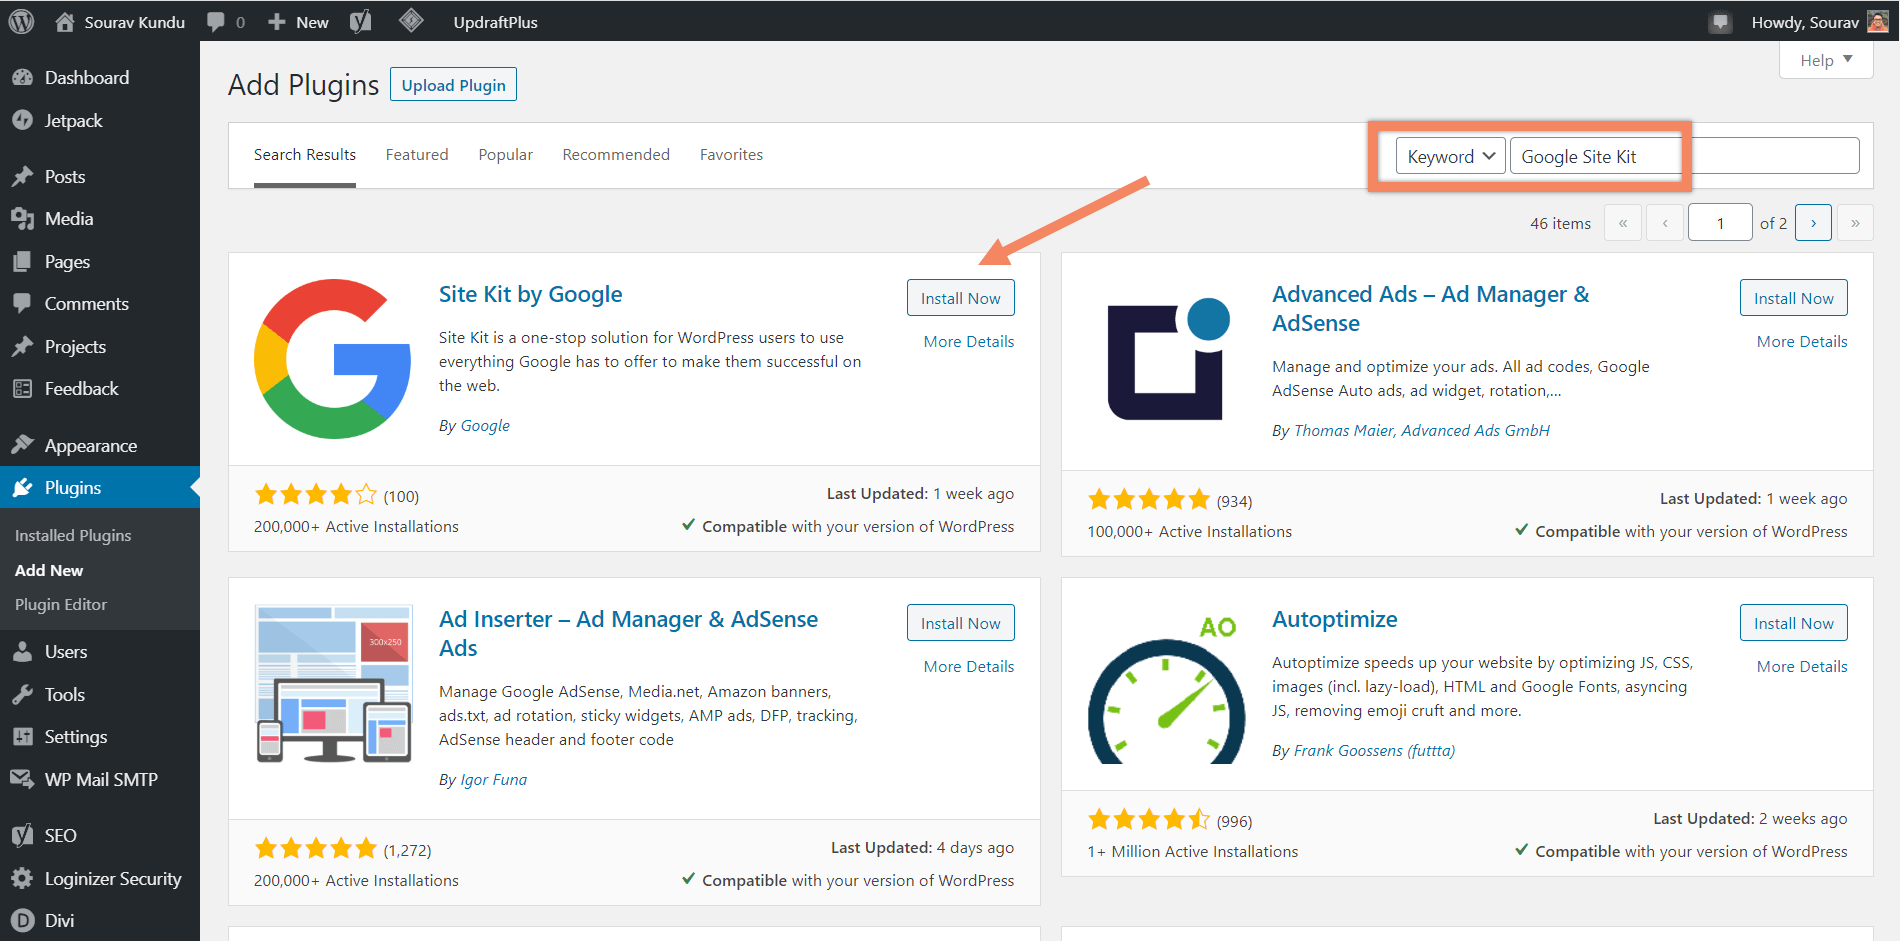This screenshot has width=1900, height=941.
Task: Open Projects in the sidebar
Action: pos(75,346)
